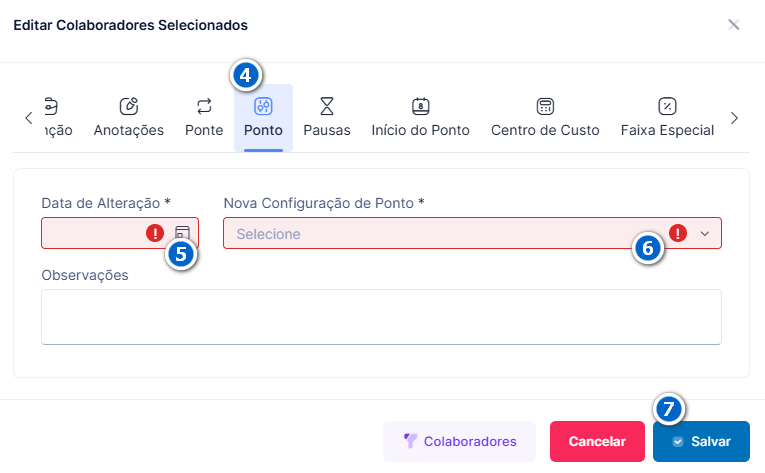Click the Salvar button
Viewport: 765px width, 473px height.
pos(701,441)
